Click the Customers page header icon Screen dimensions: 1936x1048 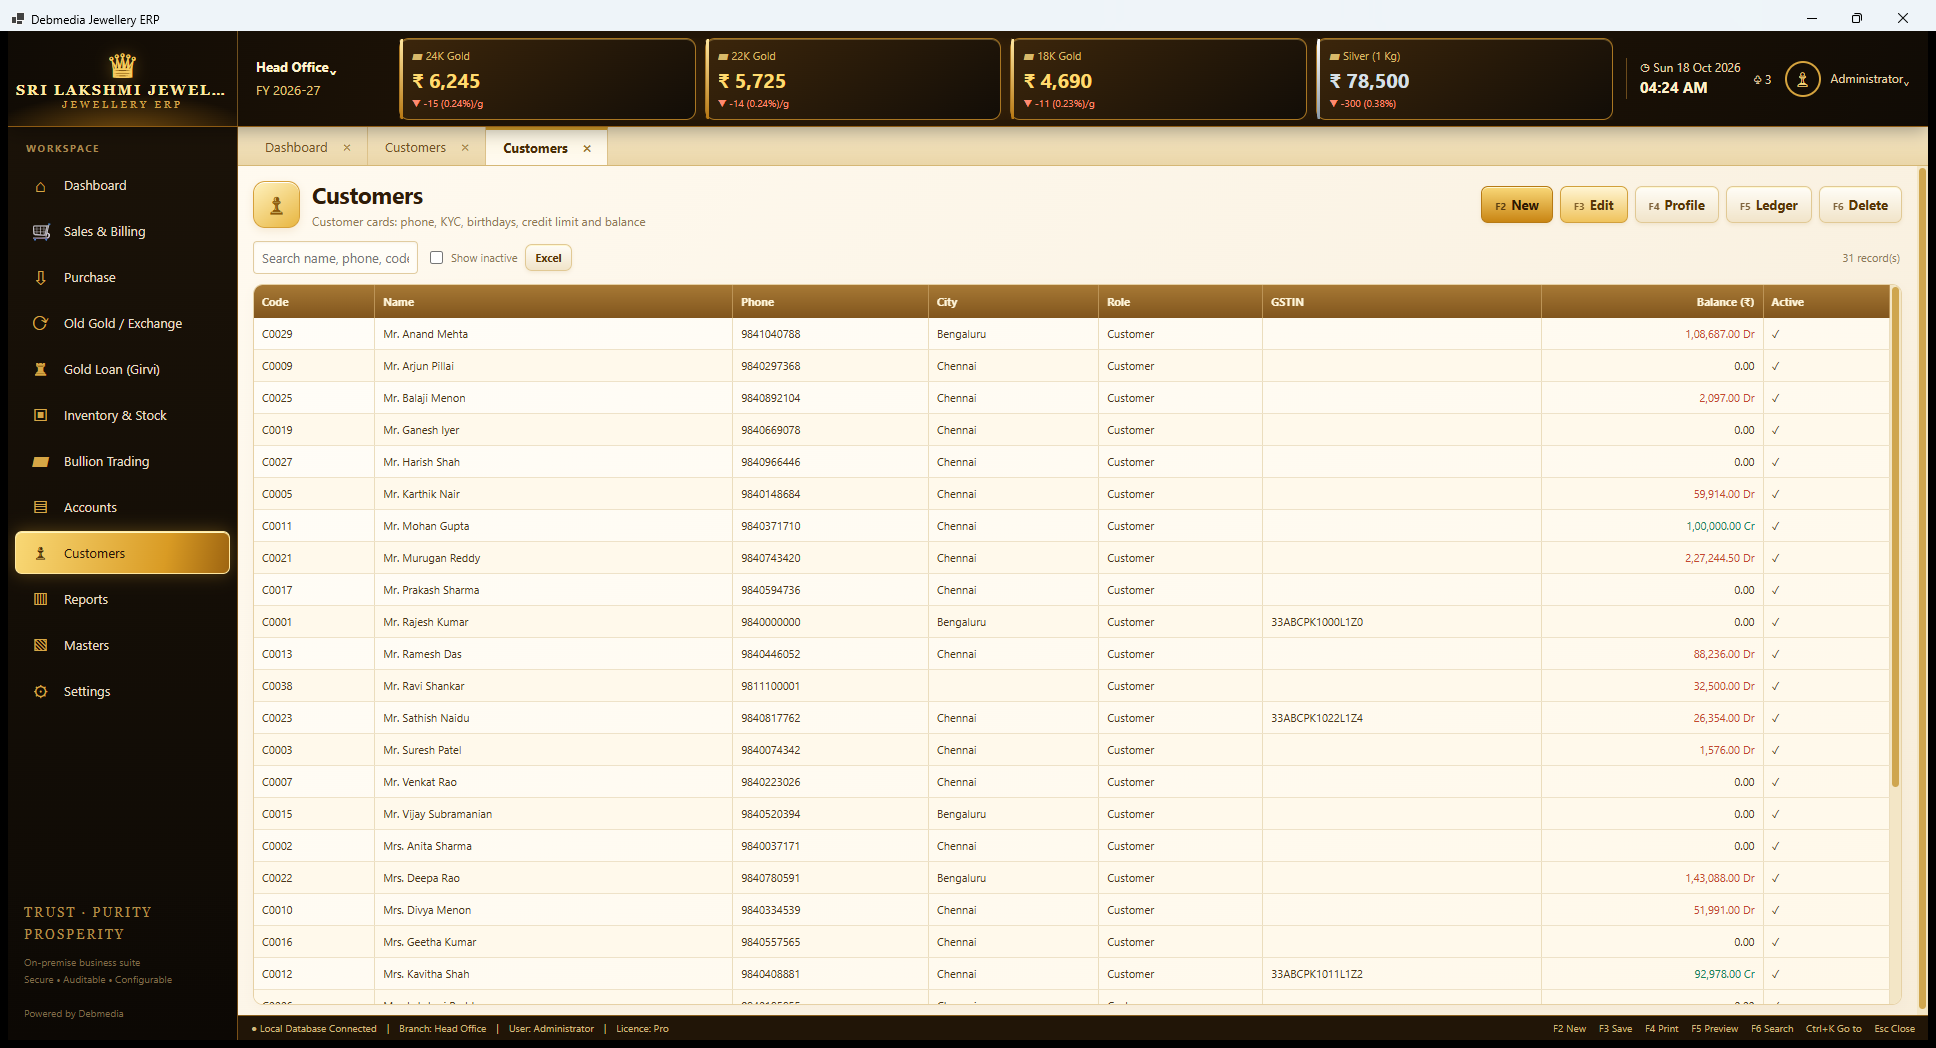pos(277,205)
